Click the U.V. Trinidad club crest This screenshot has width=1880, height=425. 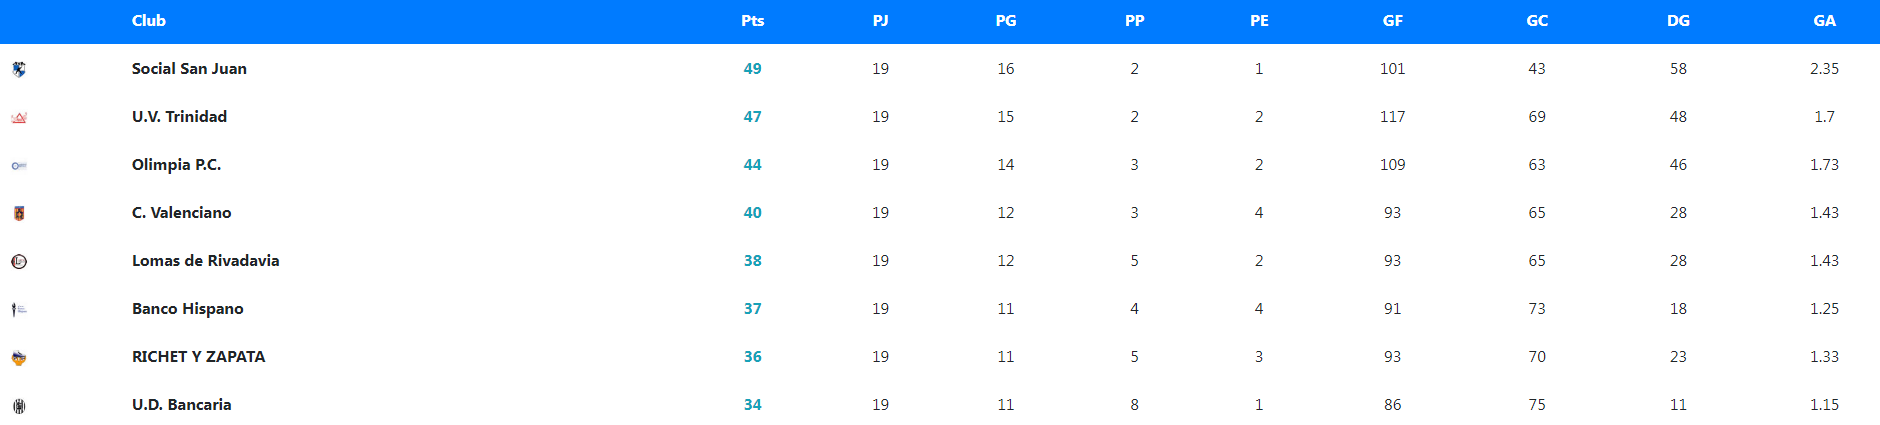click(19, 117)
